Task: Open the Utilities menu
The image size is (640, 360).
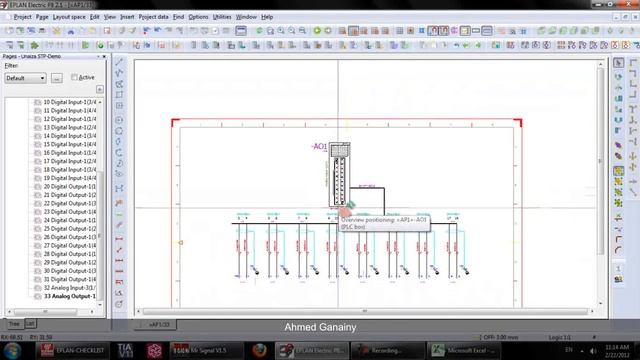Action: pyautogui.click(x=222, y=17)
